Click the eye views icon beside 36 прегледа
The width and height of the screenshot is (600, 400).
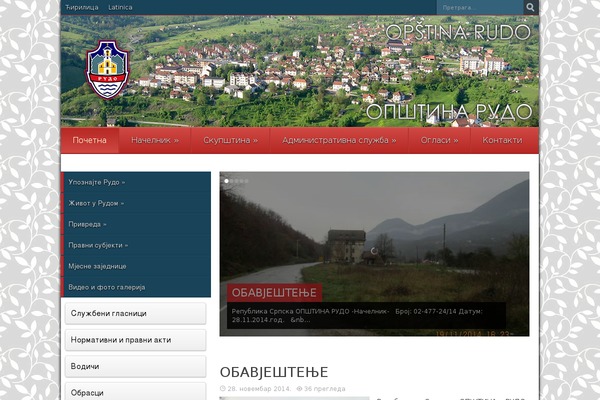[x=299, y=389]
